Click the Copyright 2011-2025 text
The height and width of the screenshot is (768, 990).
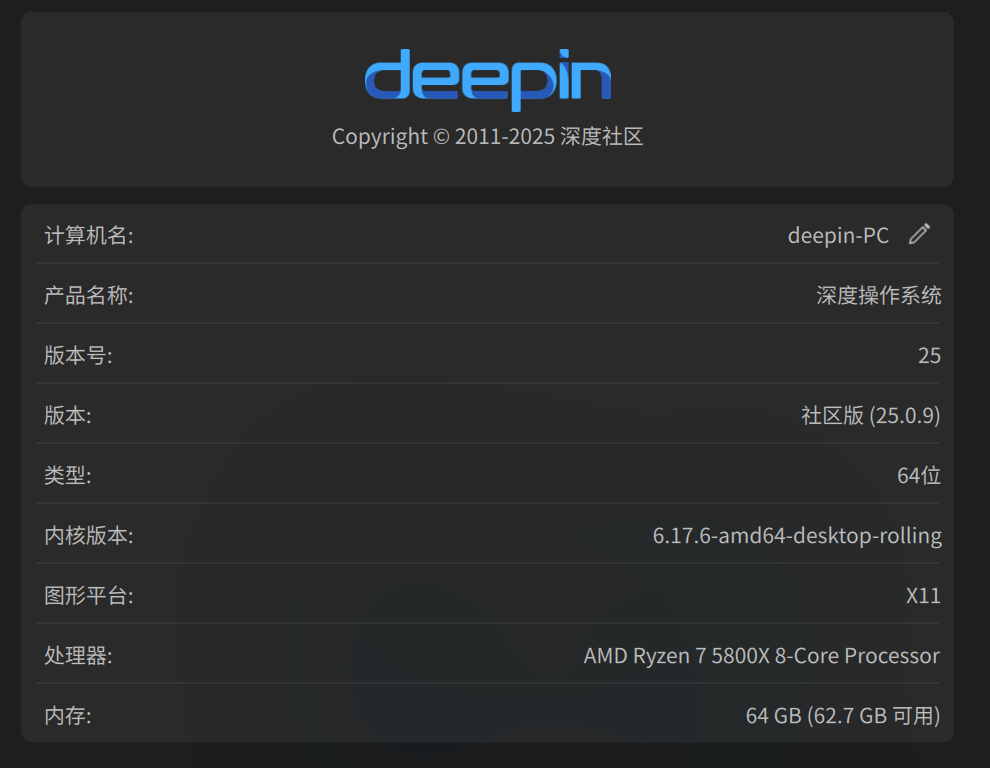[x=487, y=136]
